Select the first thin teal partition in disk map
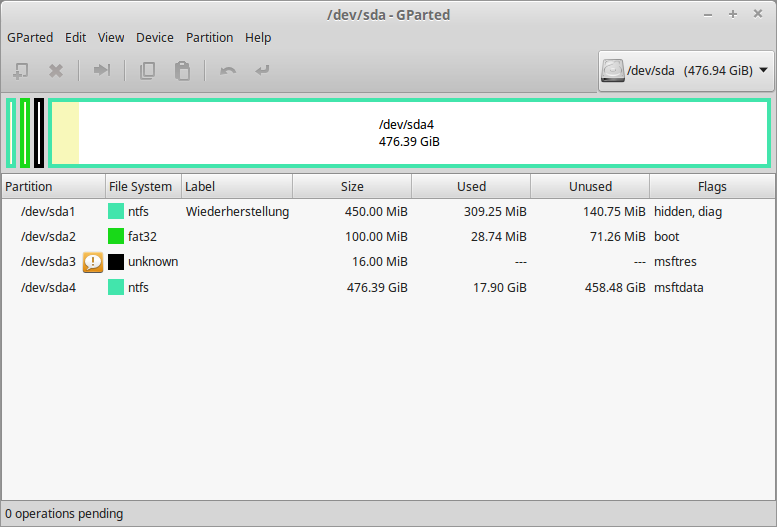The image size is (777, 527). pos(11,133)
